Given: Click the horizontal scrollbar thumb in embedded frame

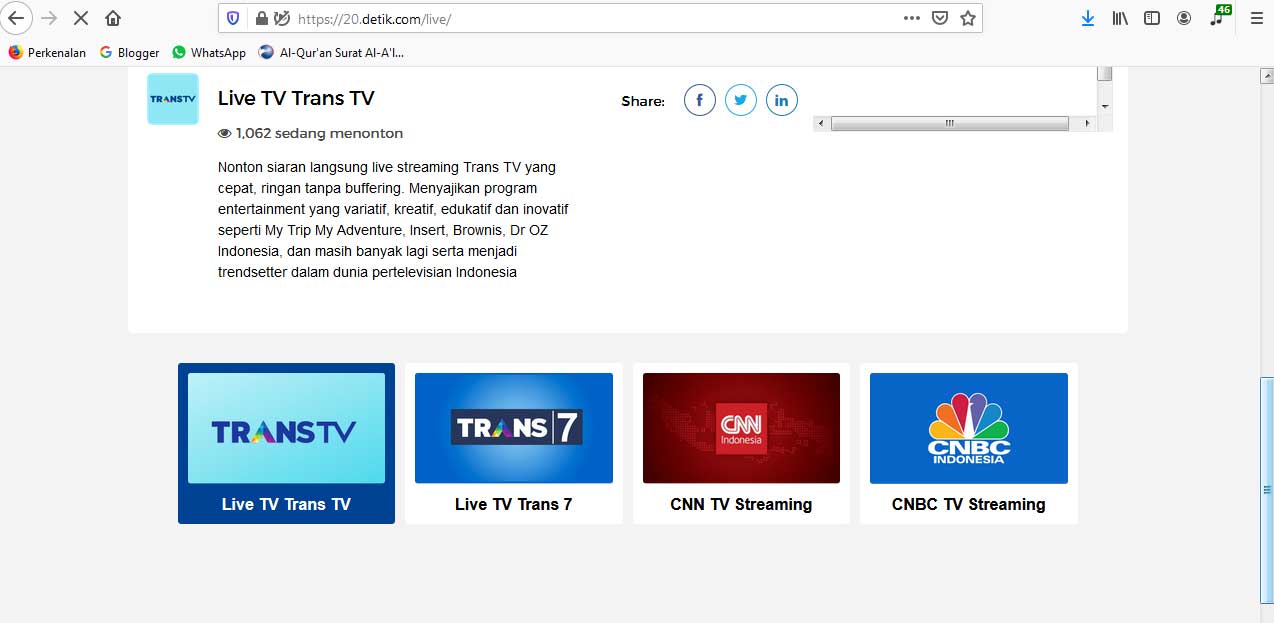Looking at the screenshot, I should click(x=950, y=124).
